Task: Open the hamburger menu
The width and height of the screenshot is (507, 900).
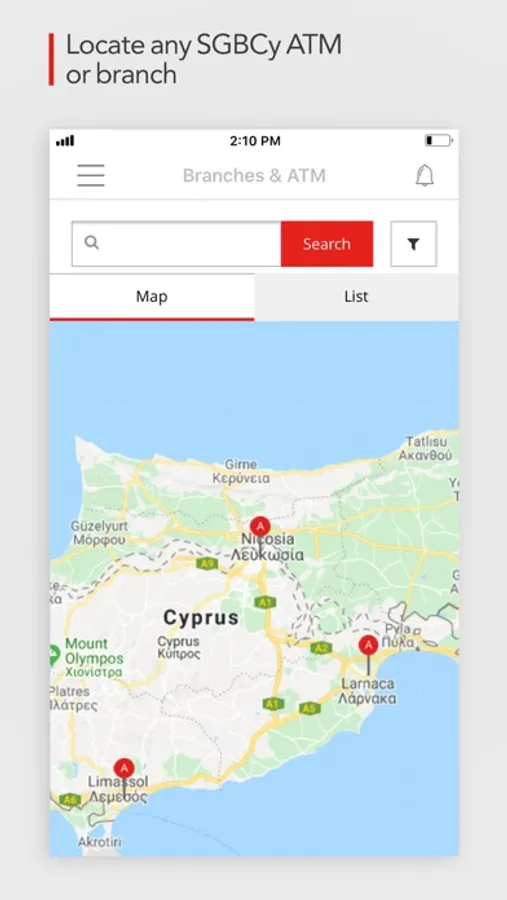Action: 91,175
